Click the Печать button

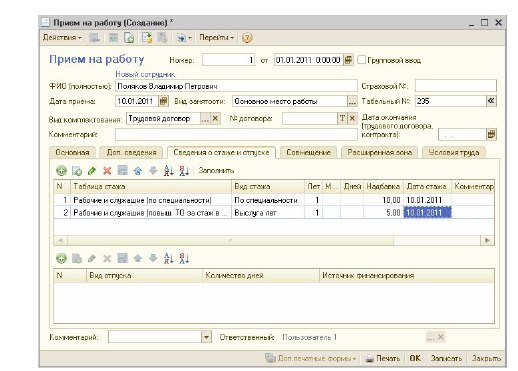pos(383,358)
